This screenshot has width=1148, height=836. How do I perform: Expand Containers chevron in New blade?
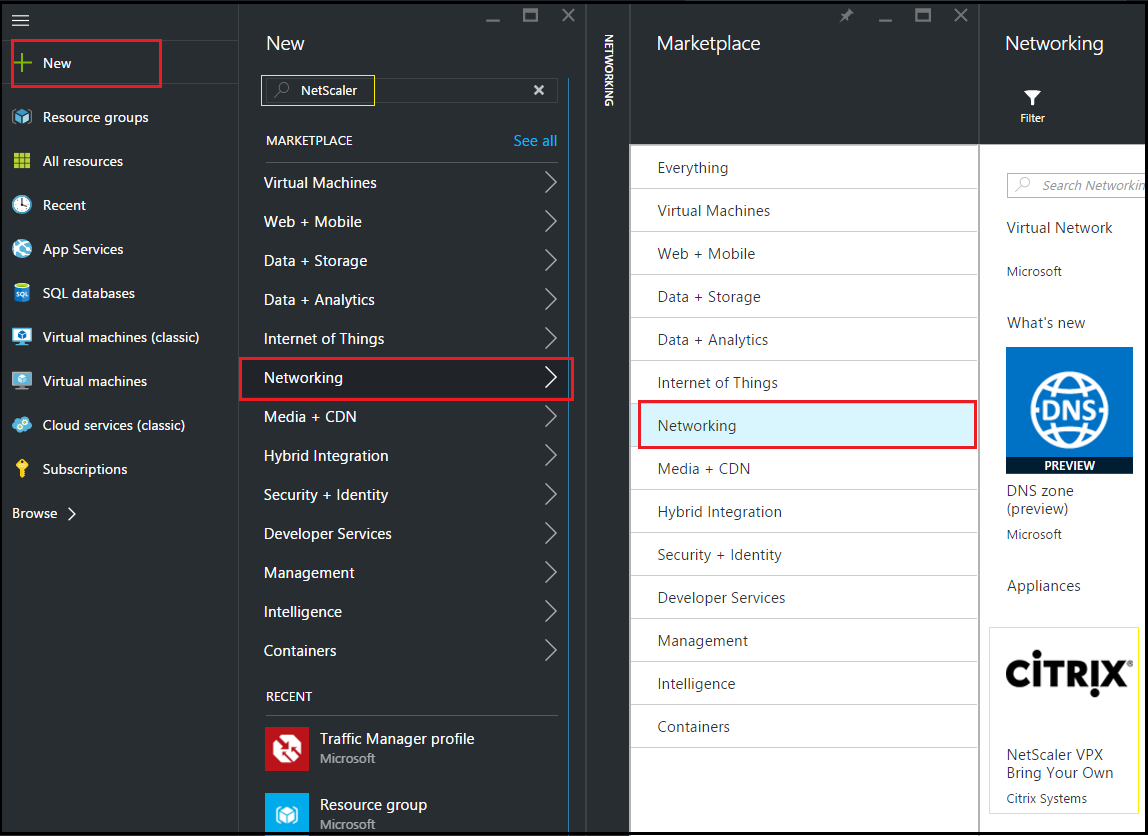click(551, 651)
